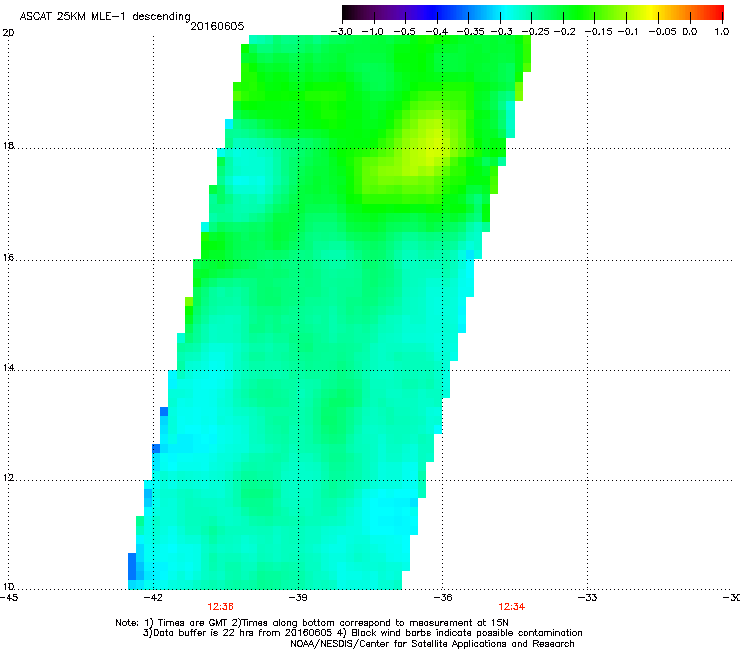Screen dimensions: 740x650
Task: Click the longitude label -45
Action: coord(9,598)
